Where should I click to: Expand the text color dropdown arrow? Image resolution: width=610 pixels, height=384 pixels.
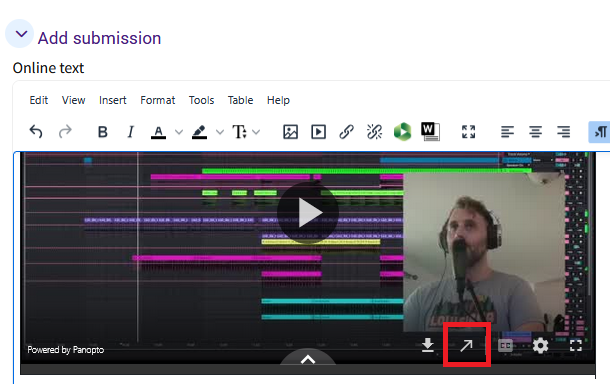[179, 132]
